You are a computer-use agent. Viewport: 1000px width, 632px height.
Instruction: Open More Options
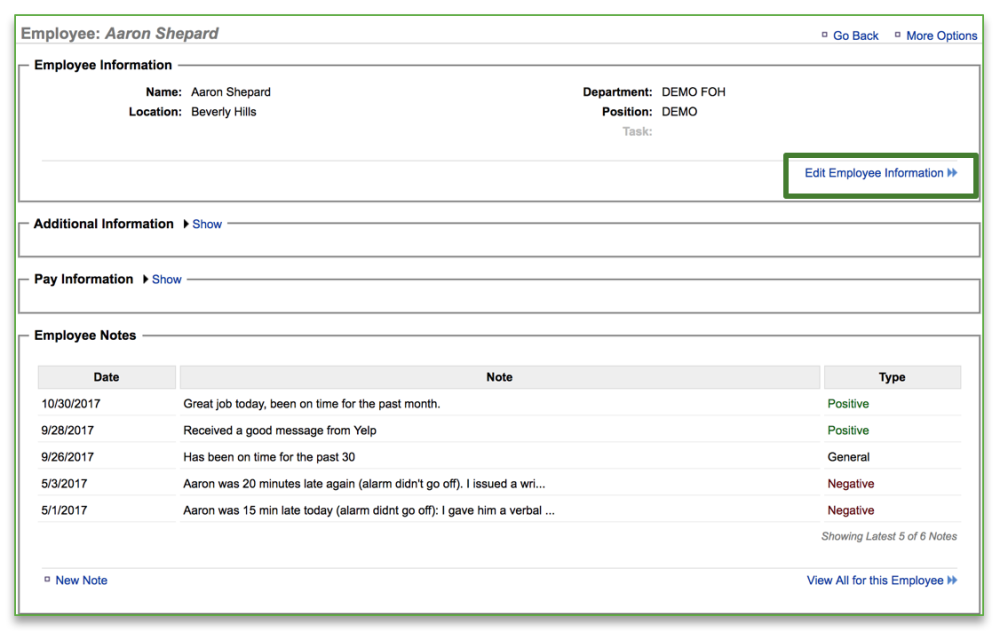[941, 35]
